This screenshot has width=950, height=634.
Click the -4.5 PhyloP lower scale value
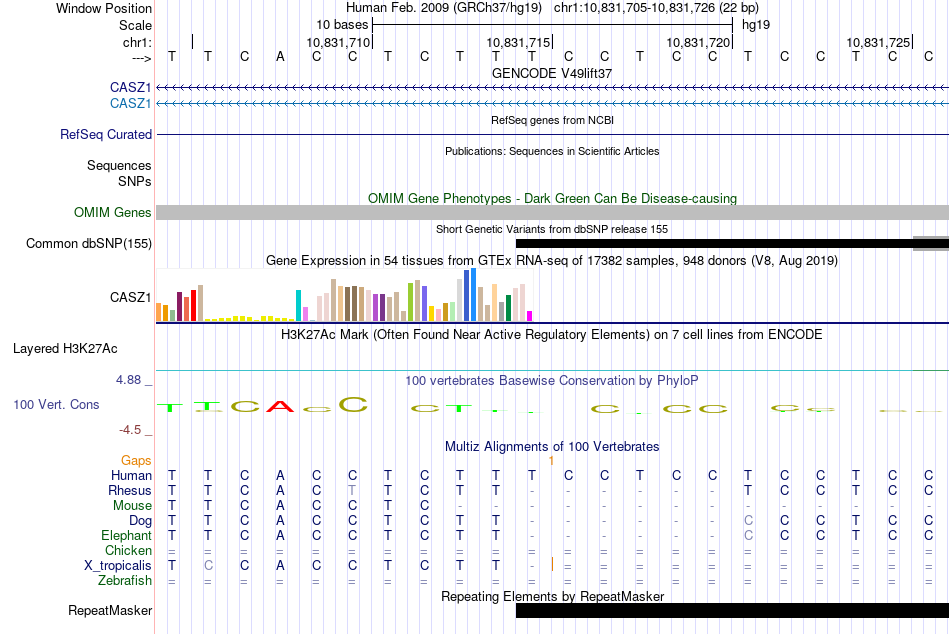[x=130, y=430]
